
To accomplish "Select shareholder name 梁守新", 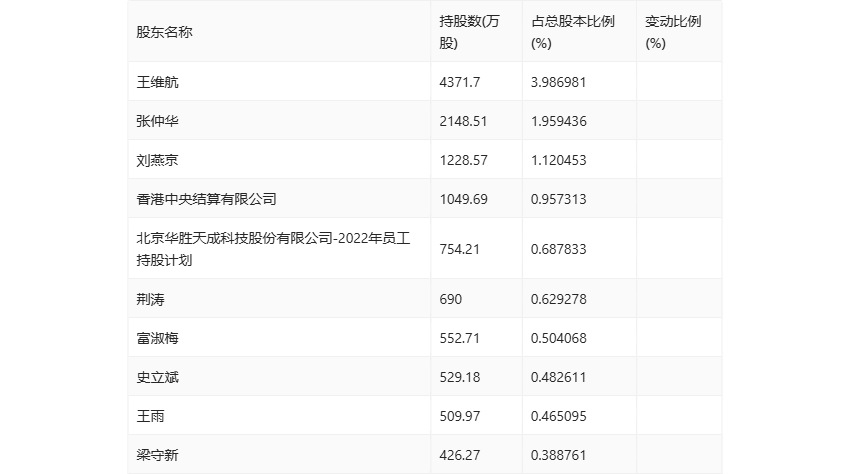I will point(157,455).
